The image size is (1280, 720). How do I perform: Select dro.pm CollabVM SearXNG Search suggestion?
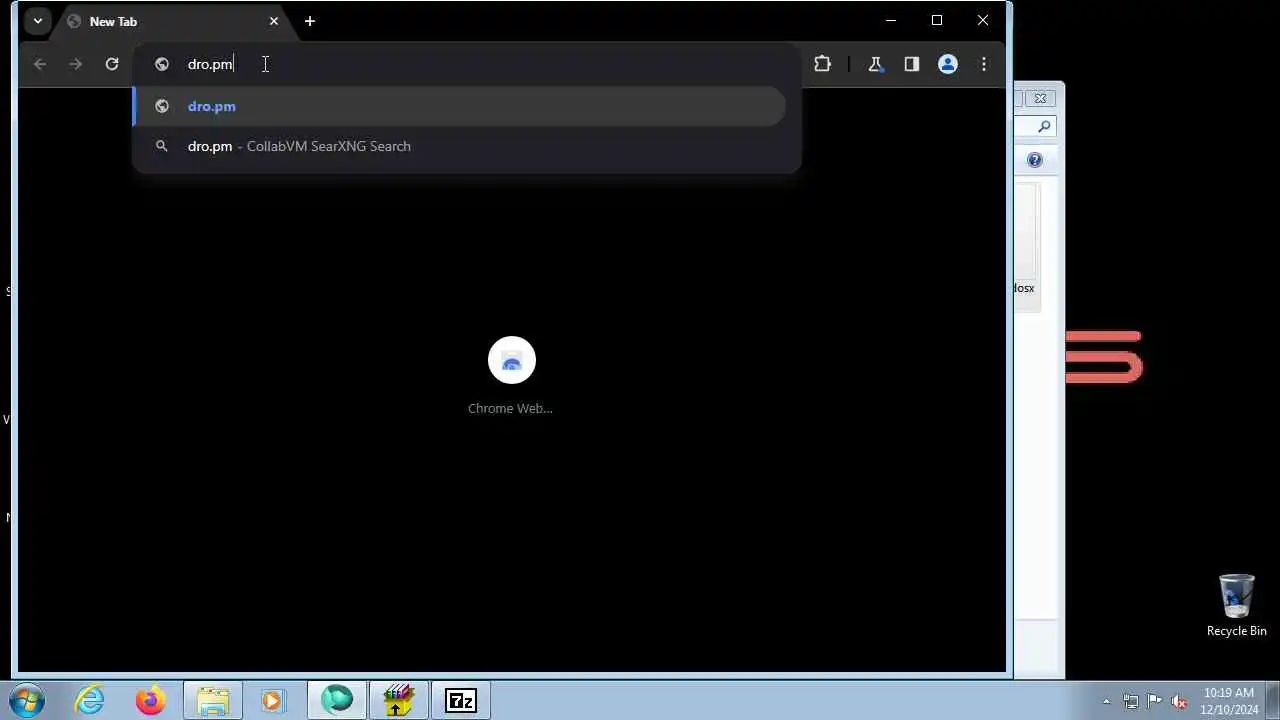click(459, 146)
